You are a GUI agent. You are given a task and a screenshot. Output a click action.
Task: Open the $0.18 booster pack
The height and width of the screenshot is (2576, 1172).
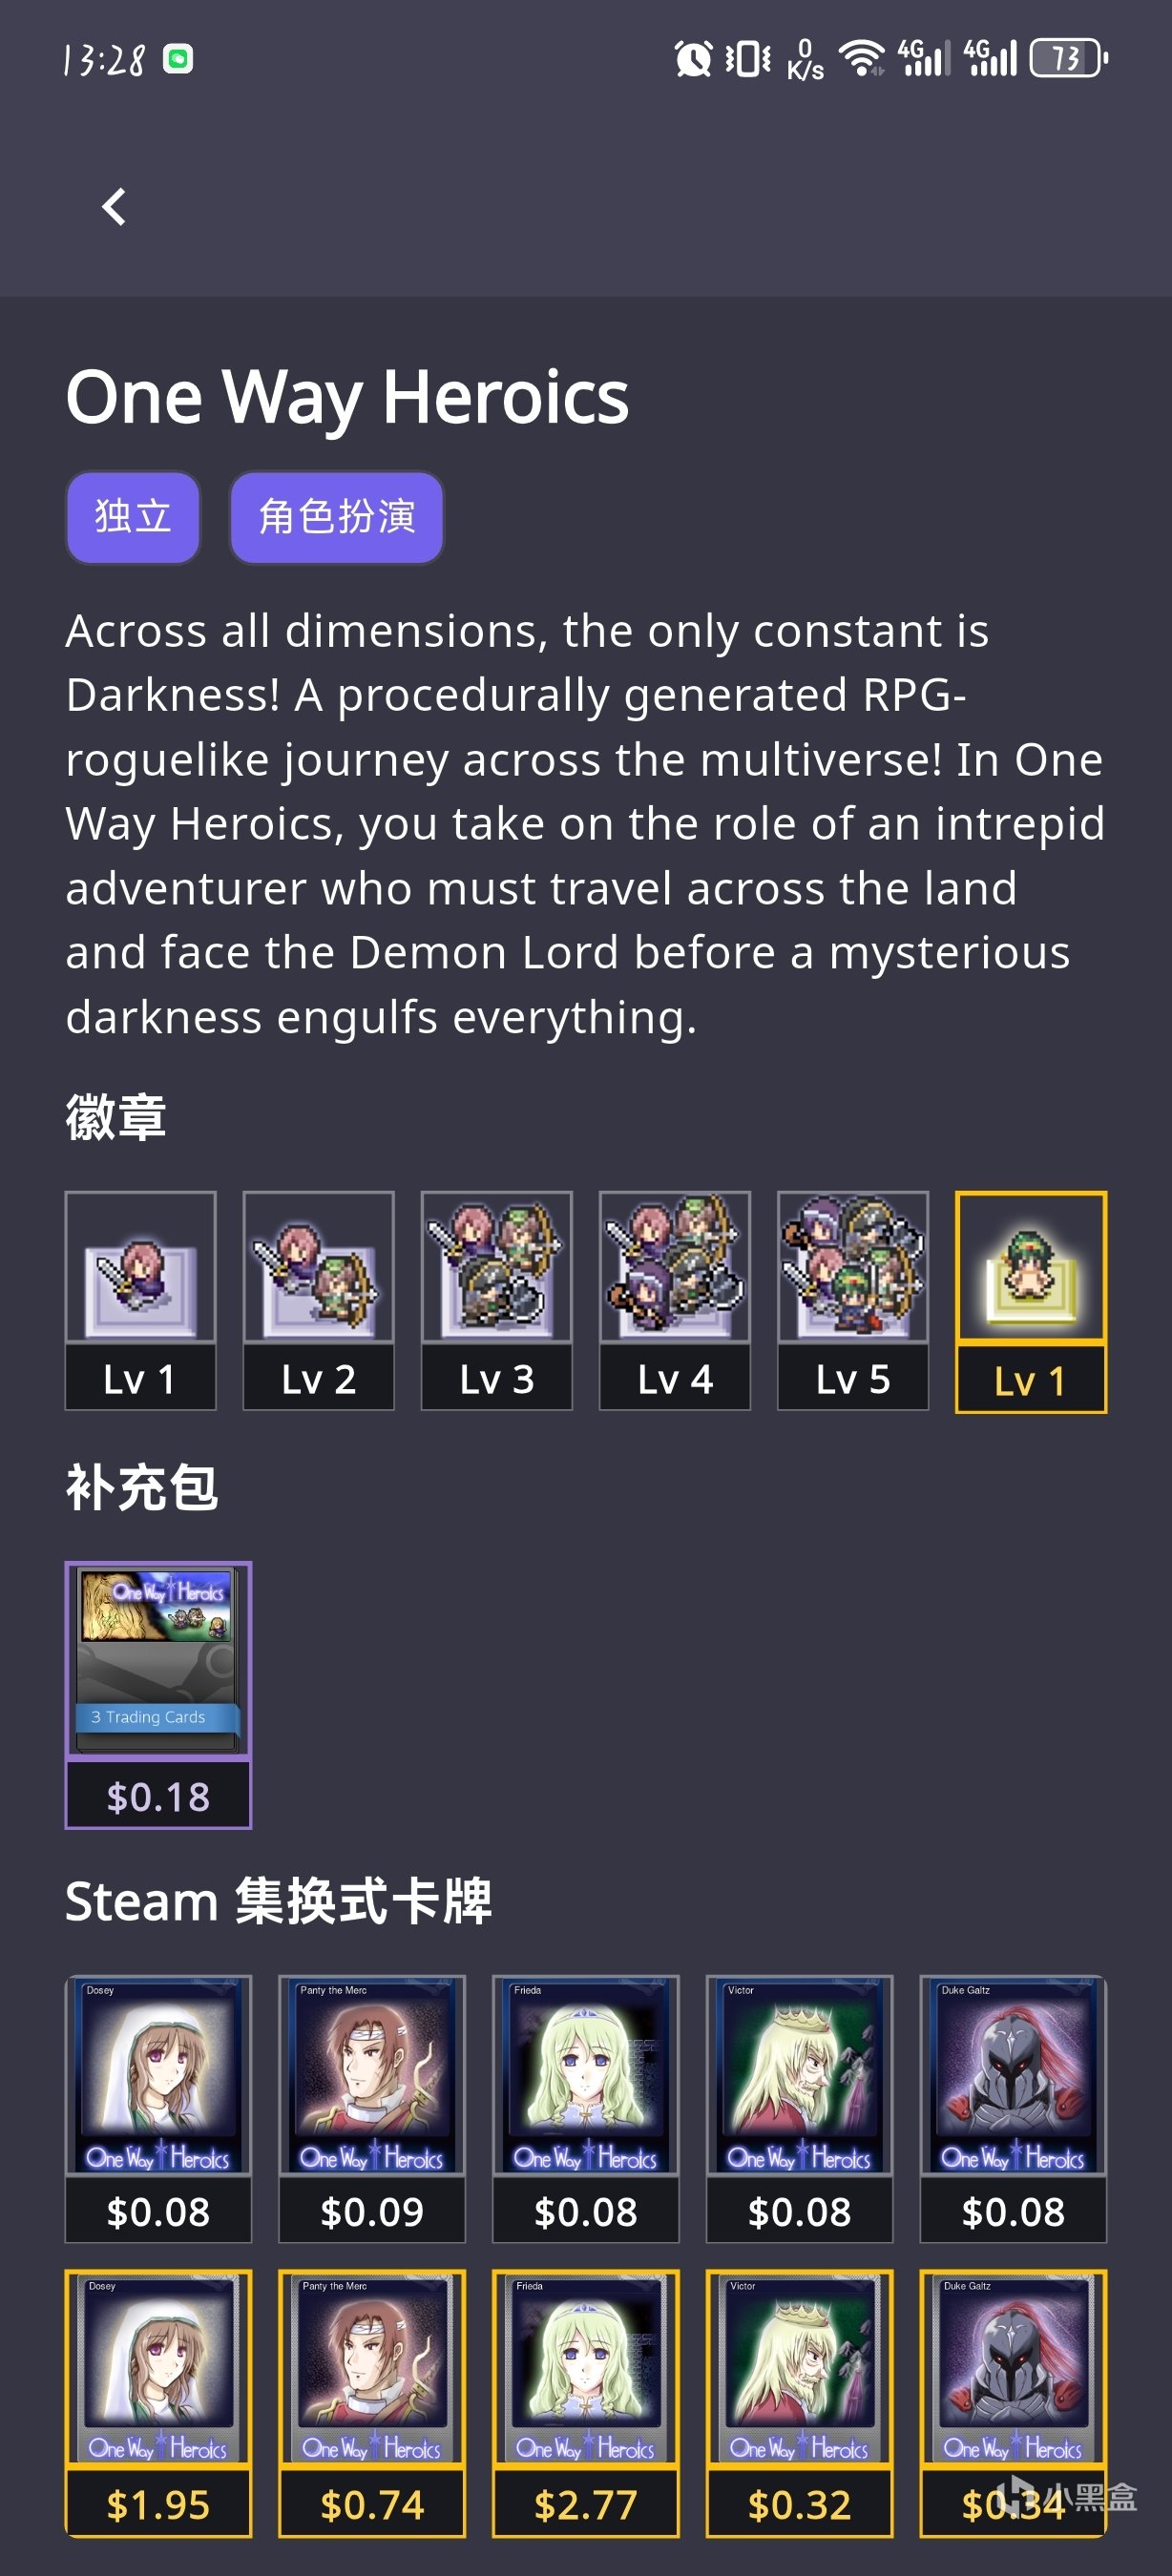pos(158,1694)
